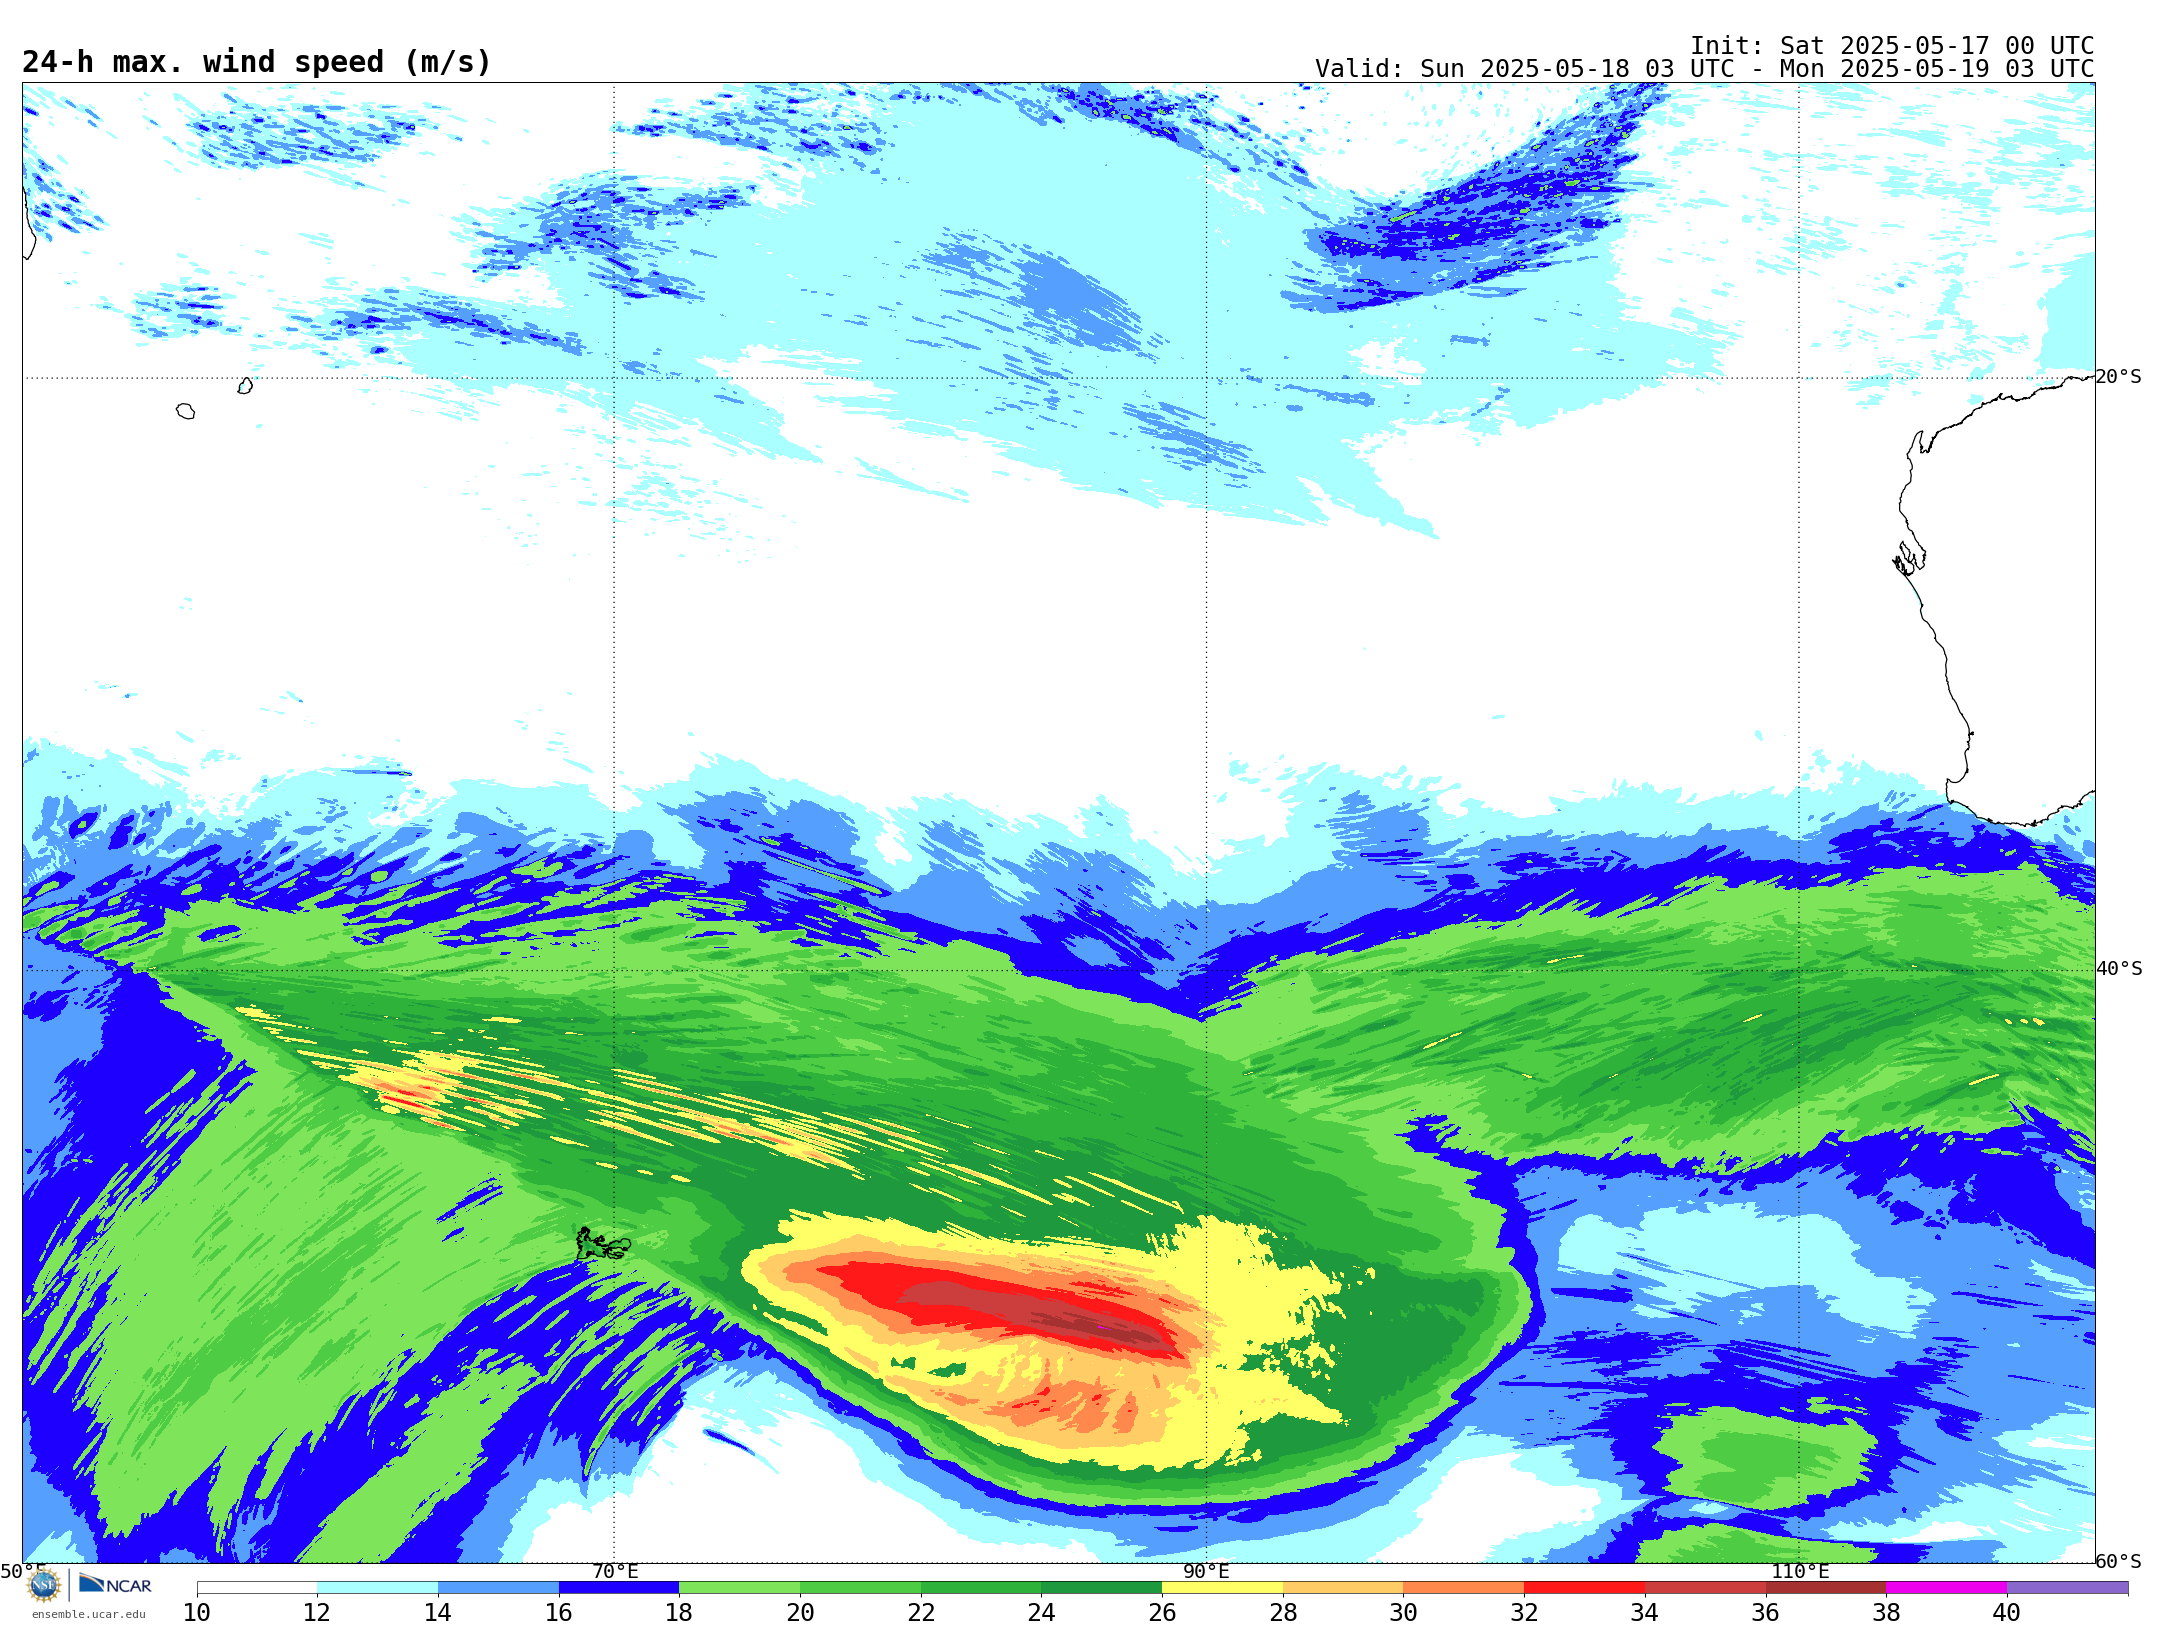The image size is (2160, 1626).
Task: Click the 20°S latitude label
Action: 2118,377
